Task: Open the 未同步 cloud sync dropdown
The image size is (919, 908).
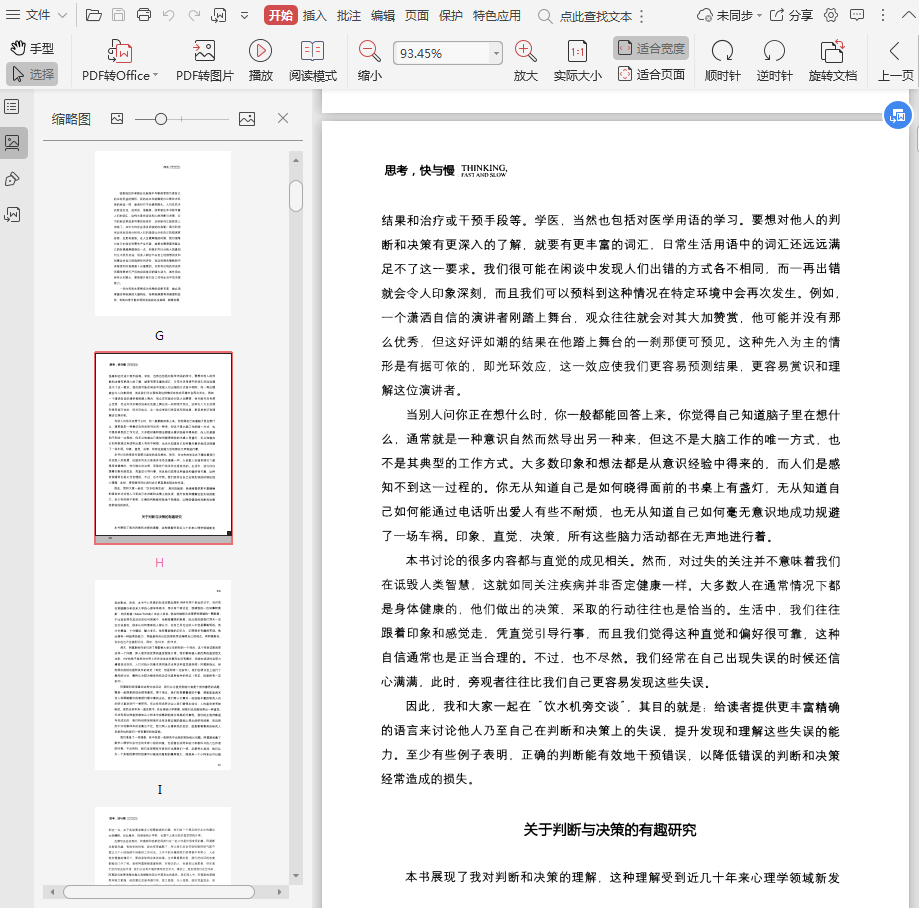Action: tap(729, 16)
